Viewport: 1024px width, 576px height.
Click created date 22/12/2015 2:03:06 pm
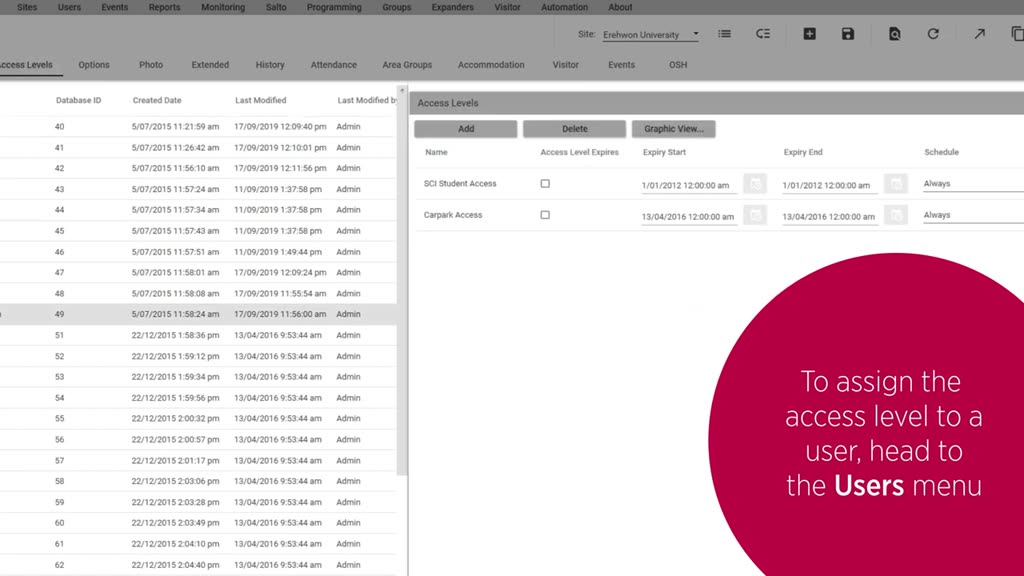click(175, 481)
